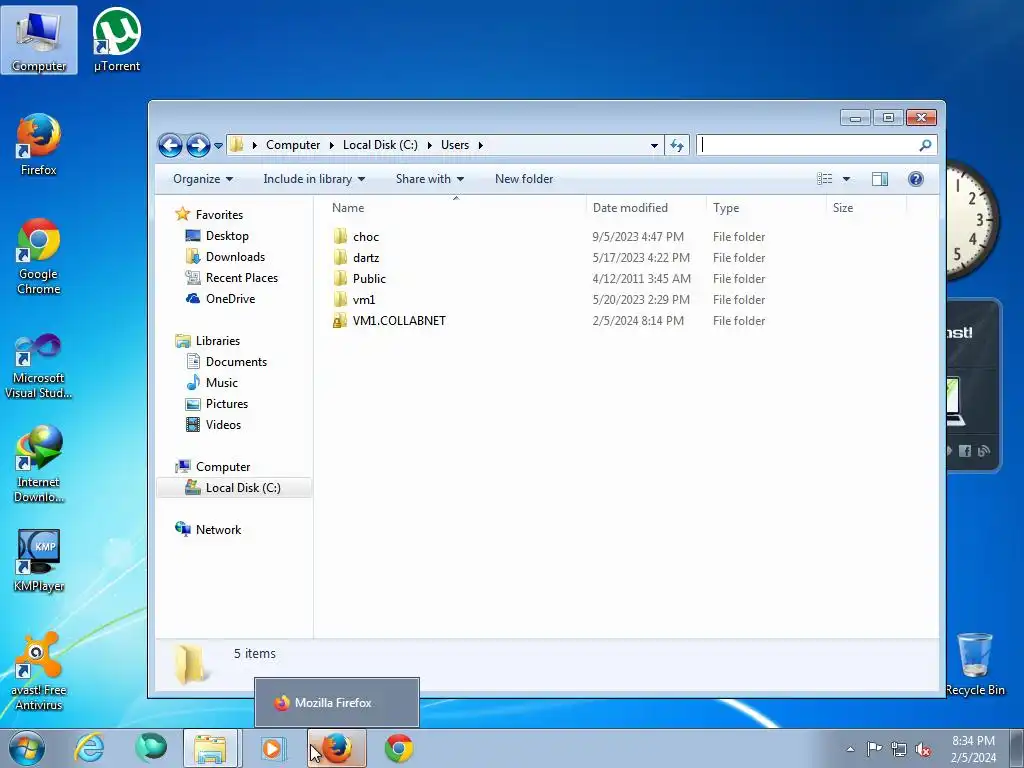Show the preview pane
Image resolution: width=1024 pixels, height=768 pixels.
tap(880, 179)
